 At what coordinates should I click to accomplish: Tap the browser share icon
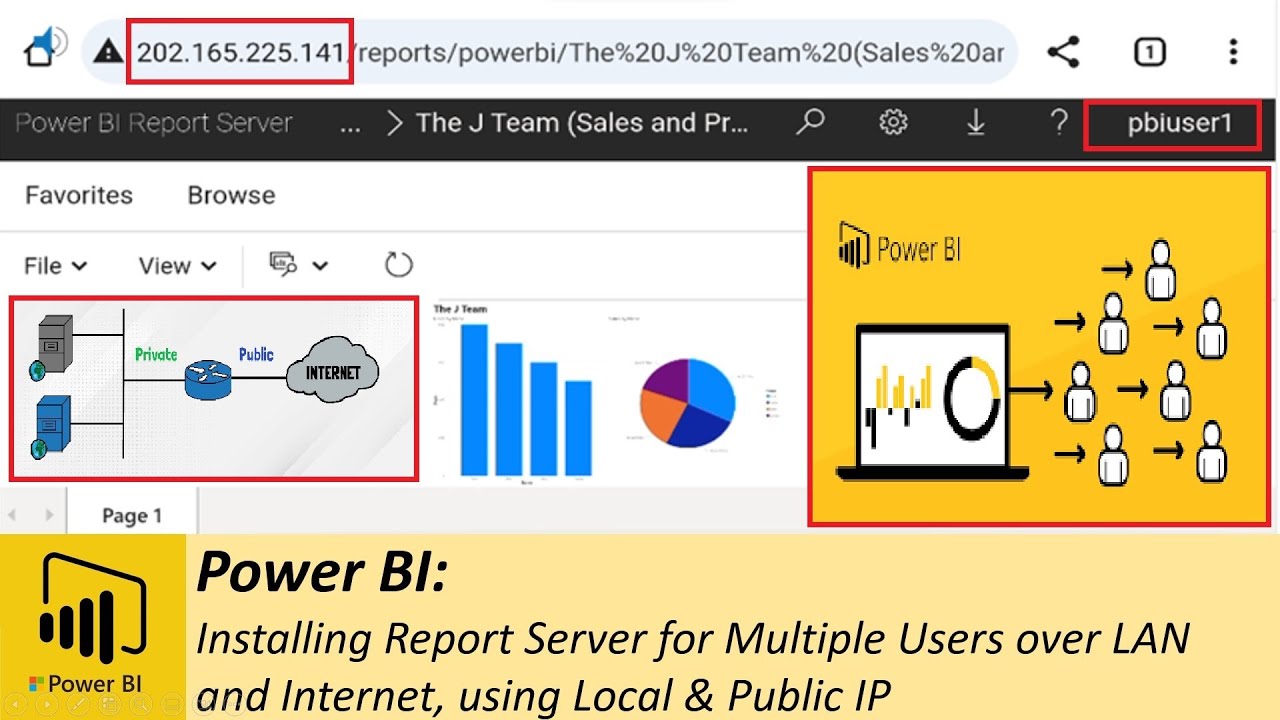pos(1063,52)
